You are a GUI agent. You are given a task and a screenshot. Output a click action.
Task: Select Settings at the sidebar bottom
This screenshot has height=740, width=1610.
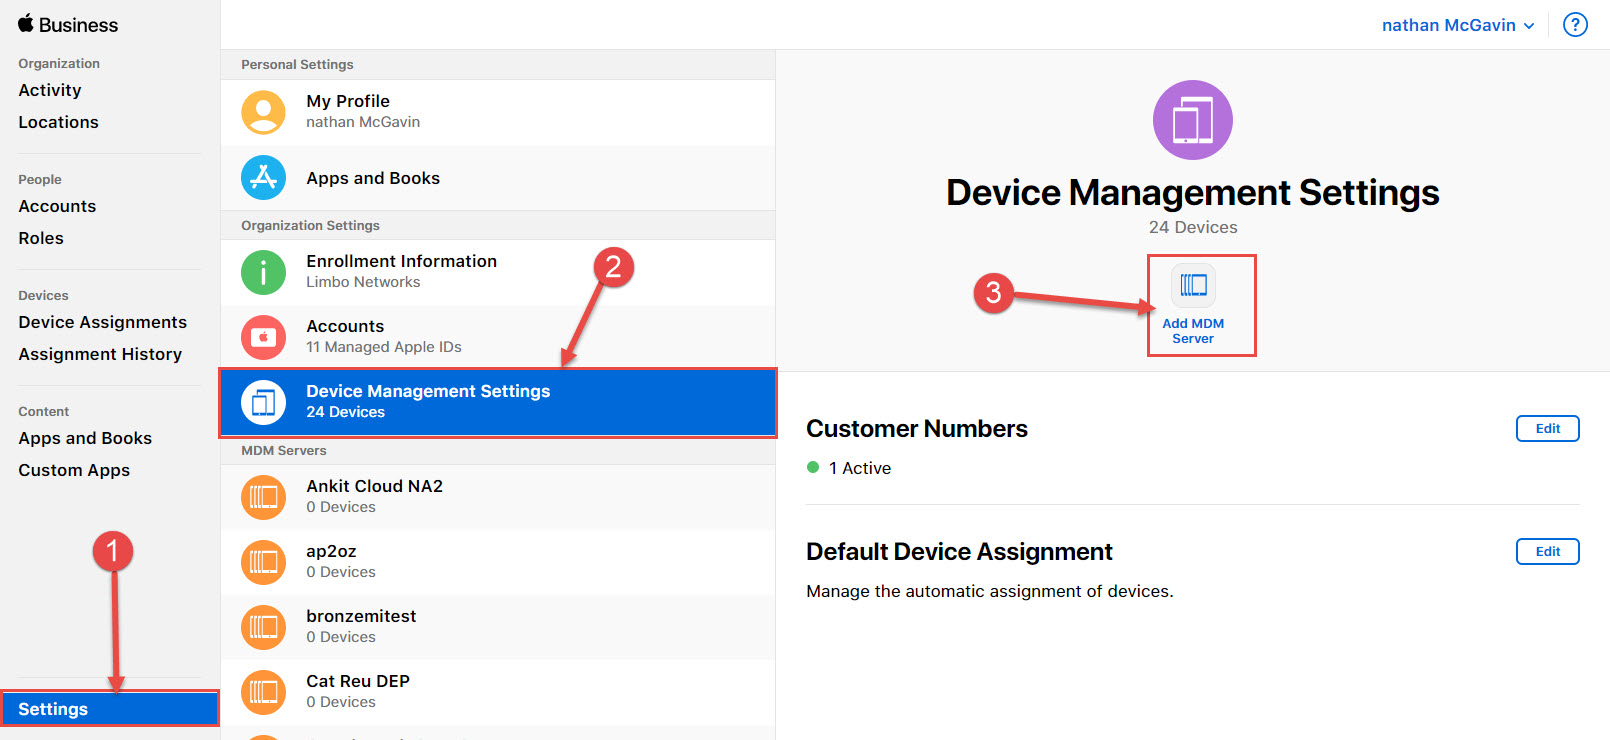click(53, 709)
